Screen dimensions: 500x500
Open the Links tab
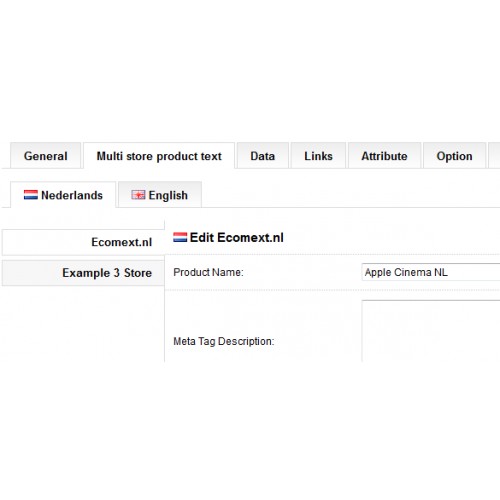pos(318,156)
